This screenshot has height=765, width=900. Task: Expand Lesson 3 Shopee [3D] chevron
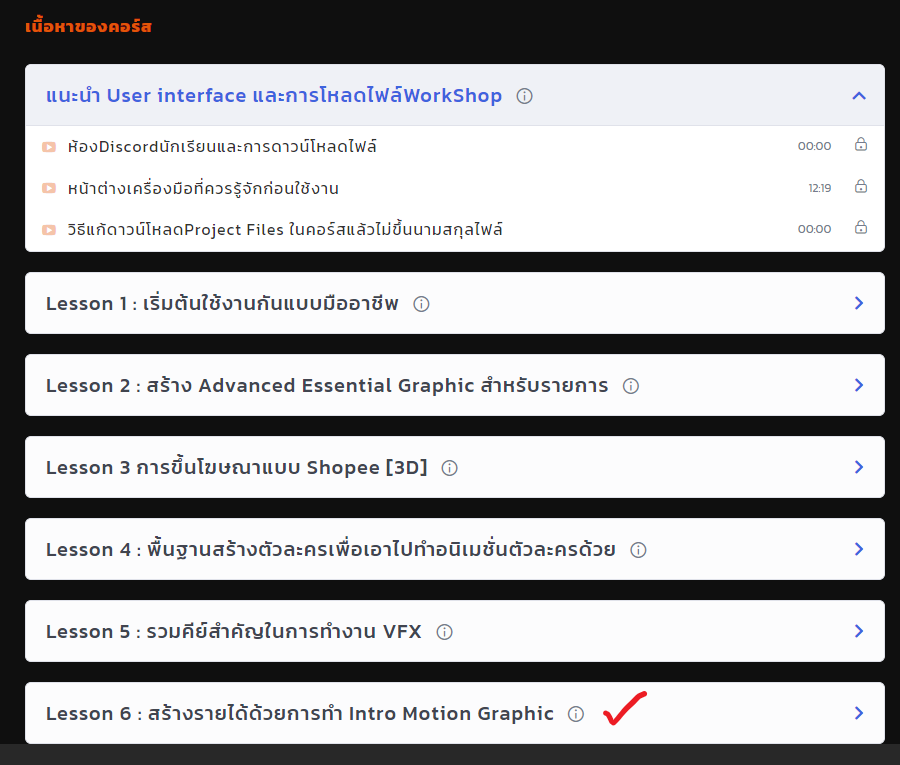858,467
